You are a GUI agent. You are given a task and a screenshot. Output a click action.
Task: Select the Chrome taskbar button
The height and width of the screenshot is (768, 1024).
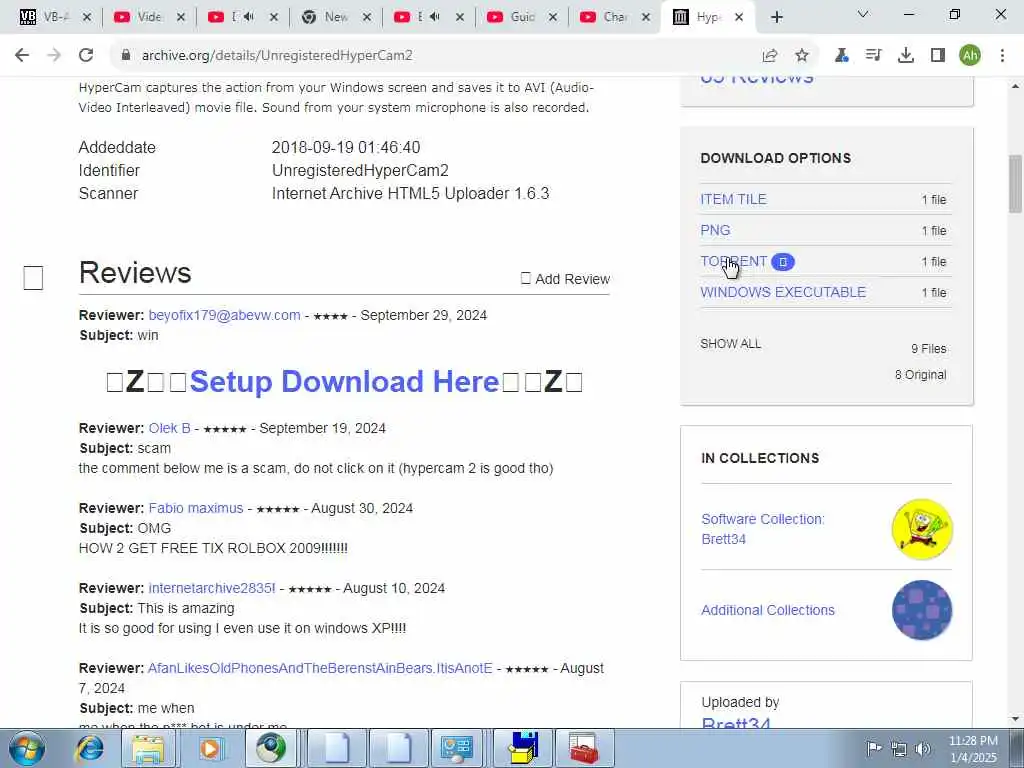coord(271,748)
